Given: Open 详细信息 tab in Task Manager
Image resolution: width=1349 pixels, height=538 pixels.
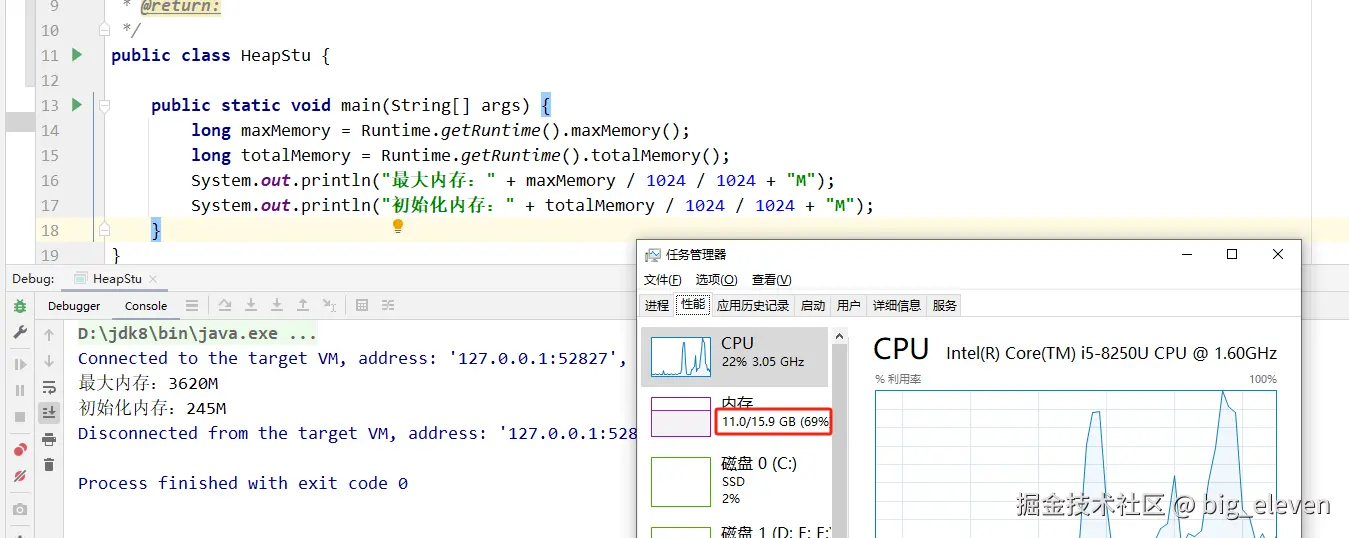Looking at the screenshot, I should (x=897, y=305).
